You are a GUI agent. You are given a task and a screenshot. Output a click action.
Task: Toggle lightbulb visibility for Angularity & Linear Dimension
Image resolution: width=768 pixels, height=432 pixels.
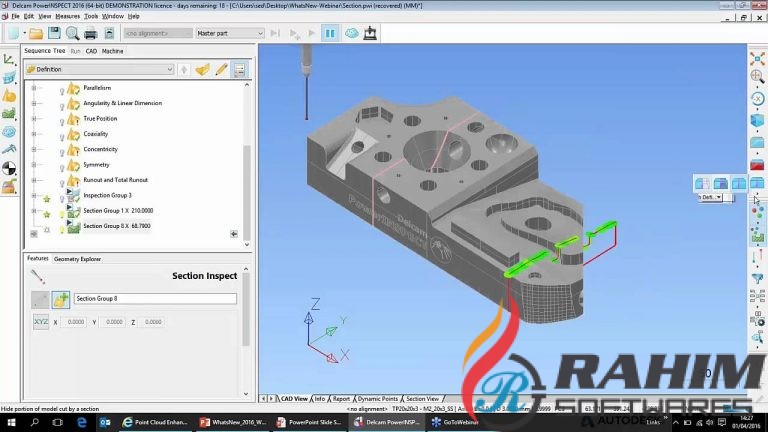(62, 106)
